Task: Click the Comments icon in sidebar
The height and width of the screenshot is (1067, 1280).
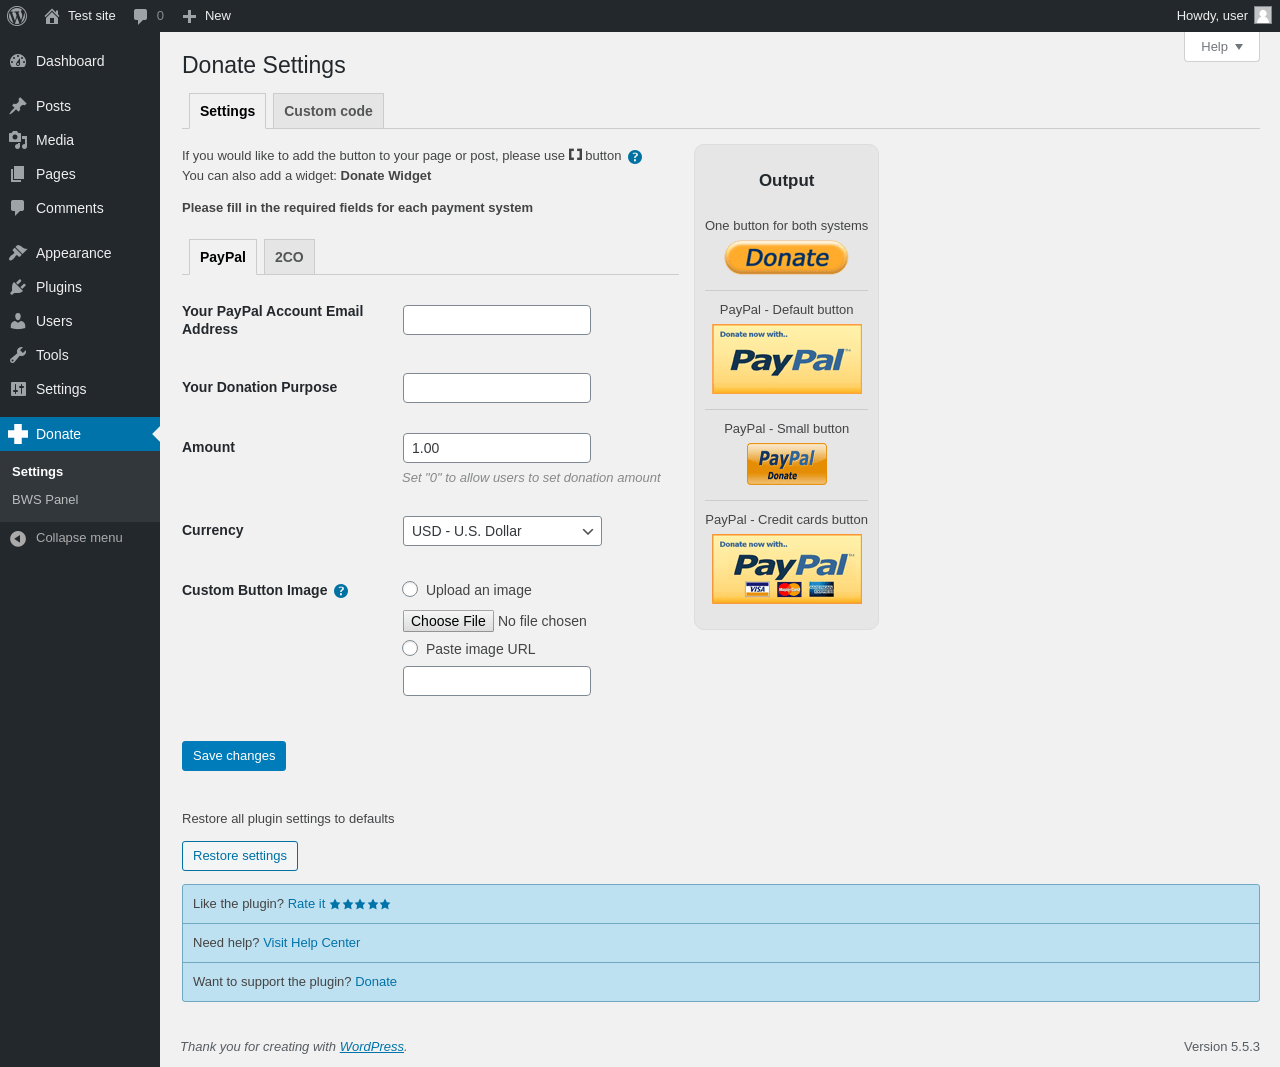Action: coord(18,208)
